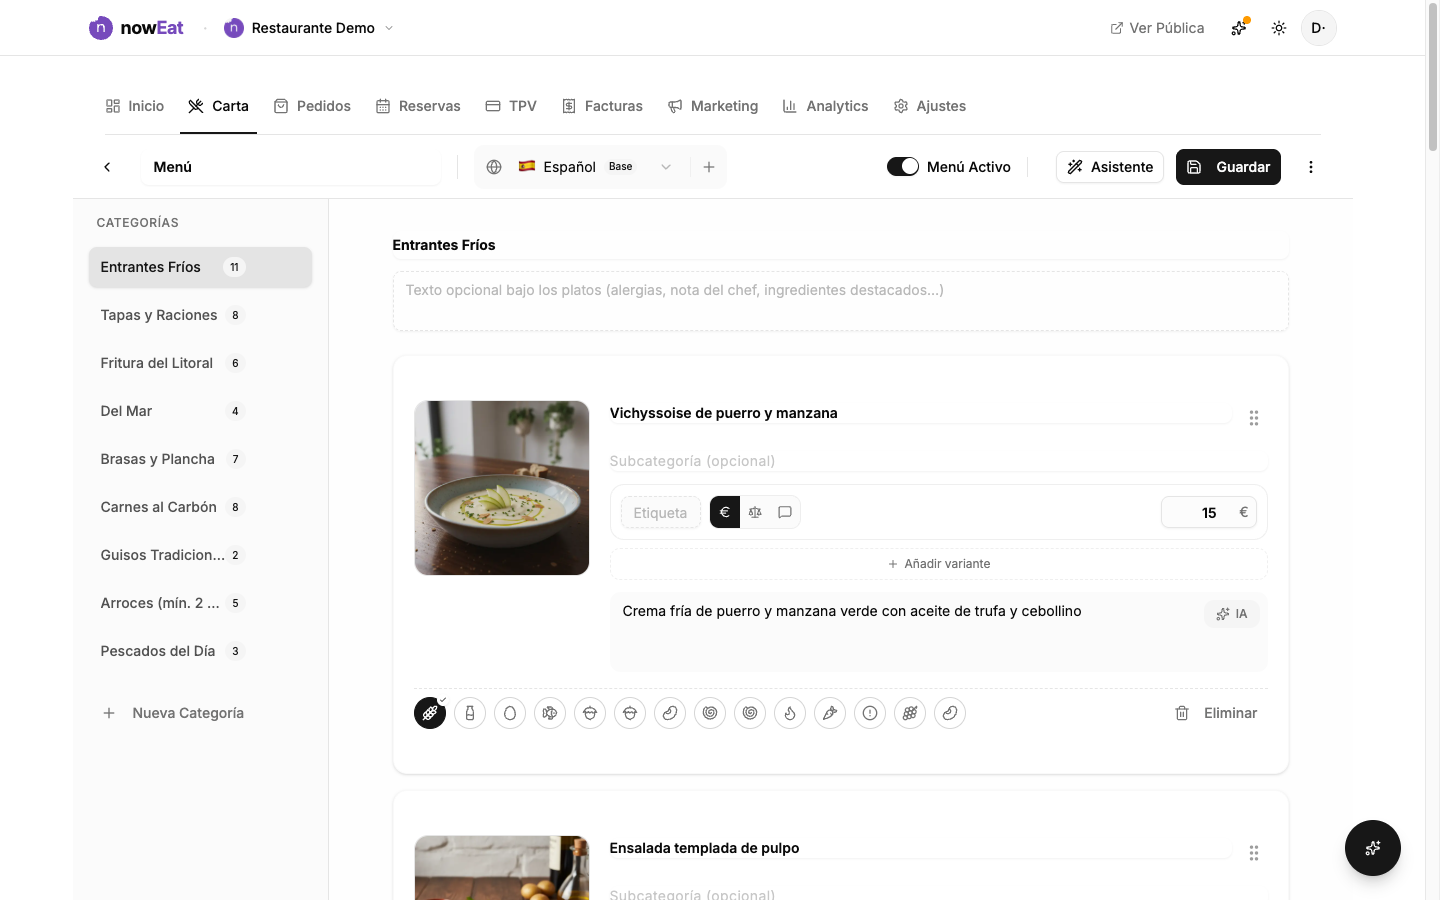Select the Carnes al Carbón category
Viewport: 1440px width, 900px height.
pyautogui.click(x=200, y=507)
